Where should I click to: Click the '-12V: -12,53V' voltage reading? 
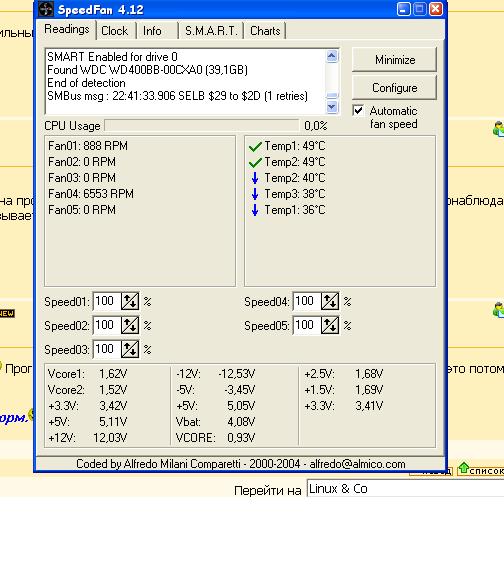(x=216, y=374)
